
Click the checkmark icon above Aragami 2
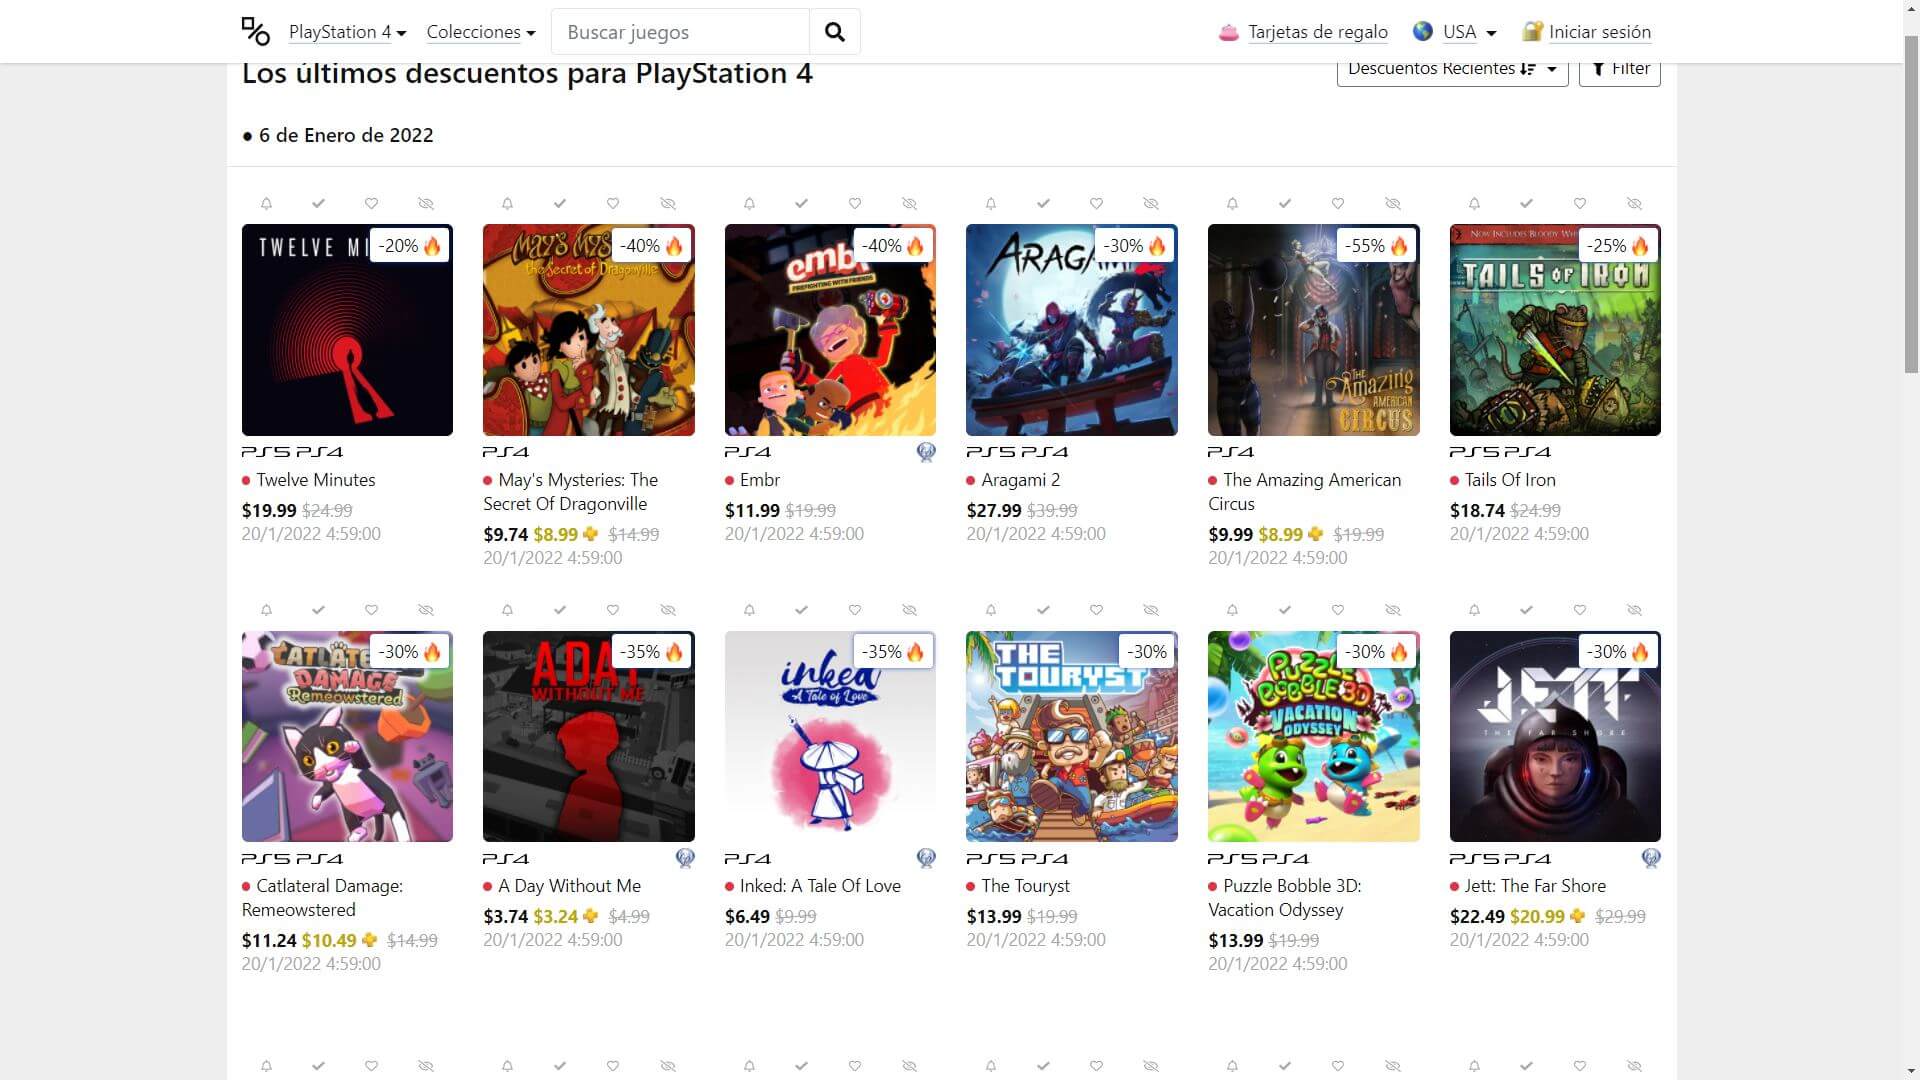(x=1043, y=204)
